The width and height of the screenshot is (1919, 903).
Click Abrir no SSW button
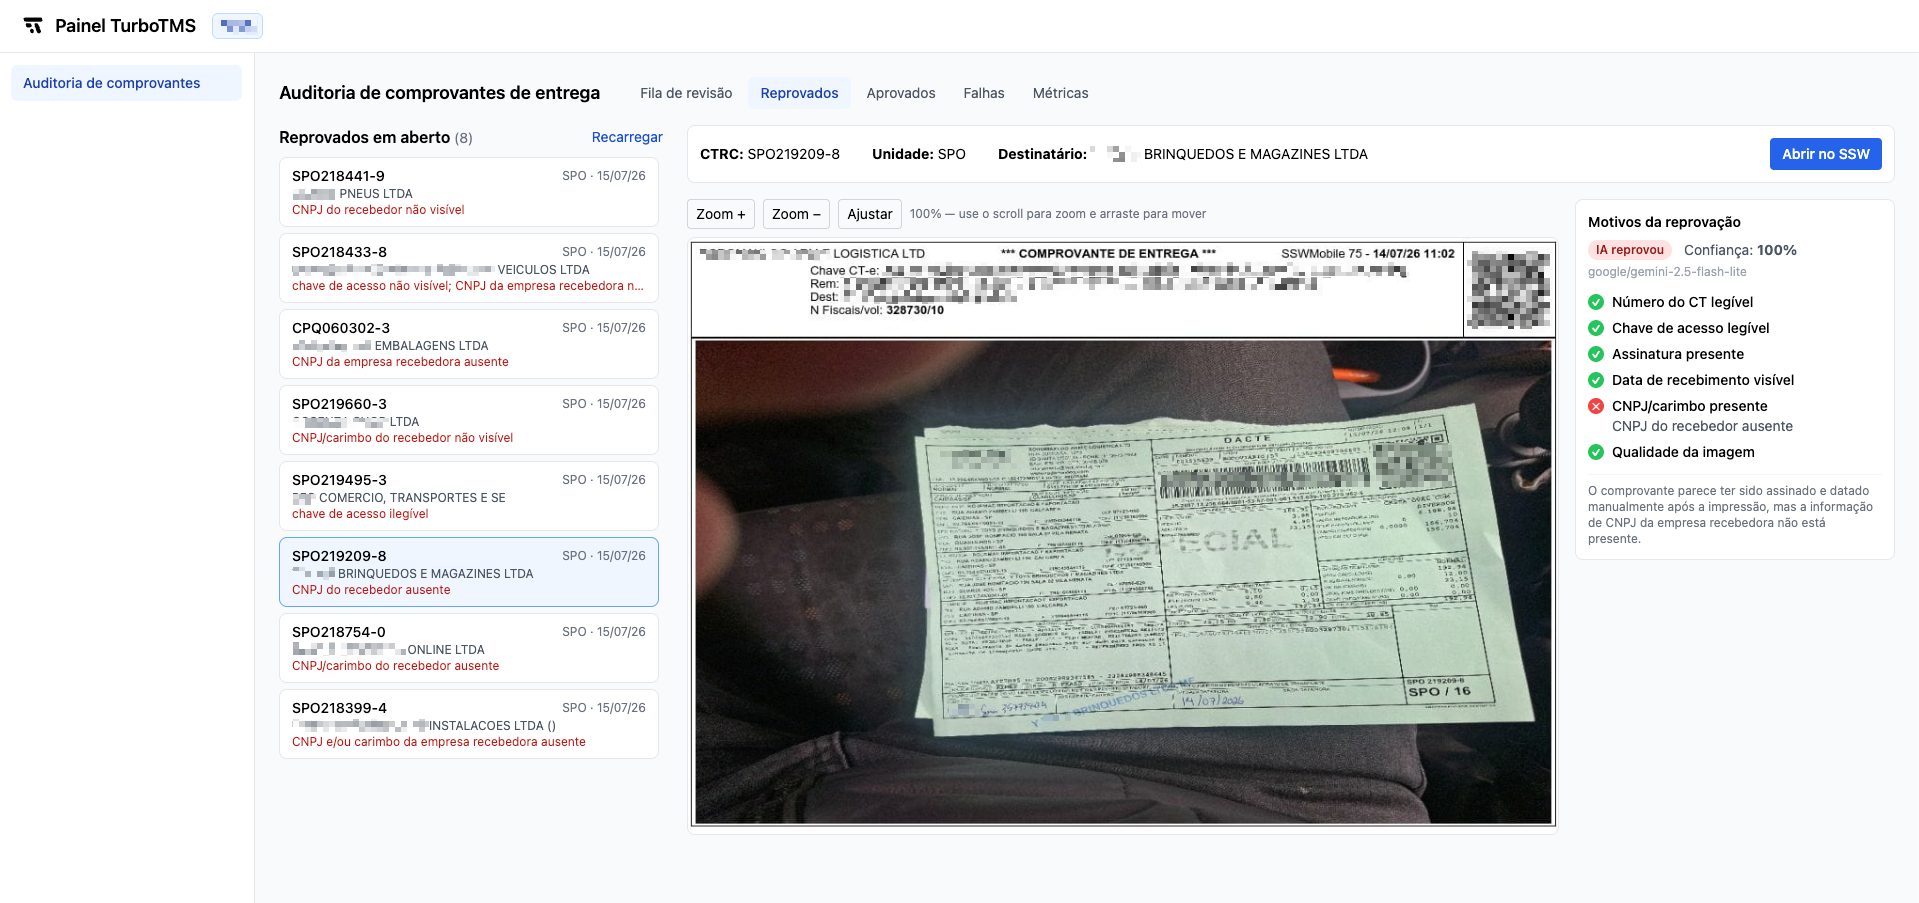click(1825, 154)
